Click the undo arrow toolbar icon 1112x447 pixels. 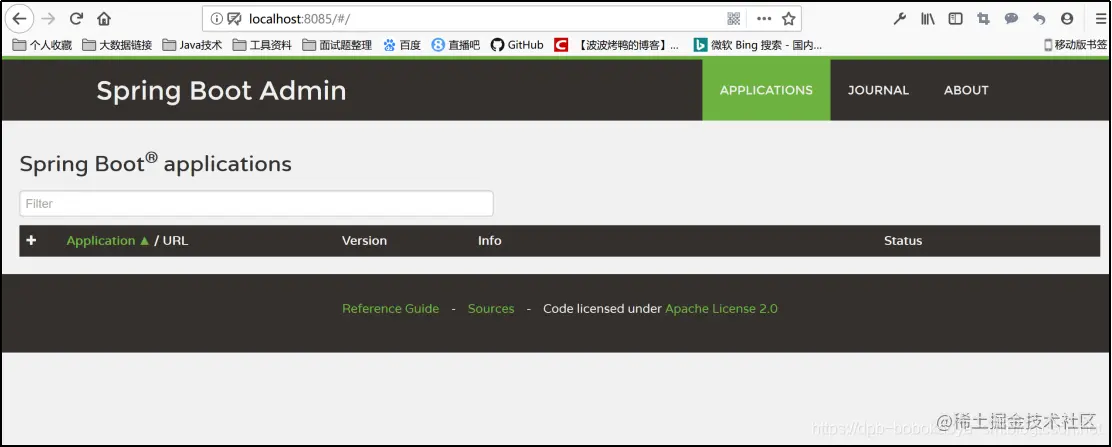(1039, 18)
